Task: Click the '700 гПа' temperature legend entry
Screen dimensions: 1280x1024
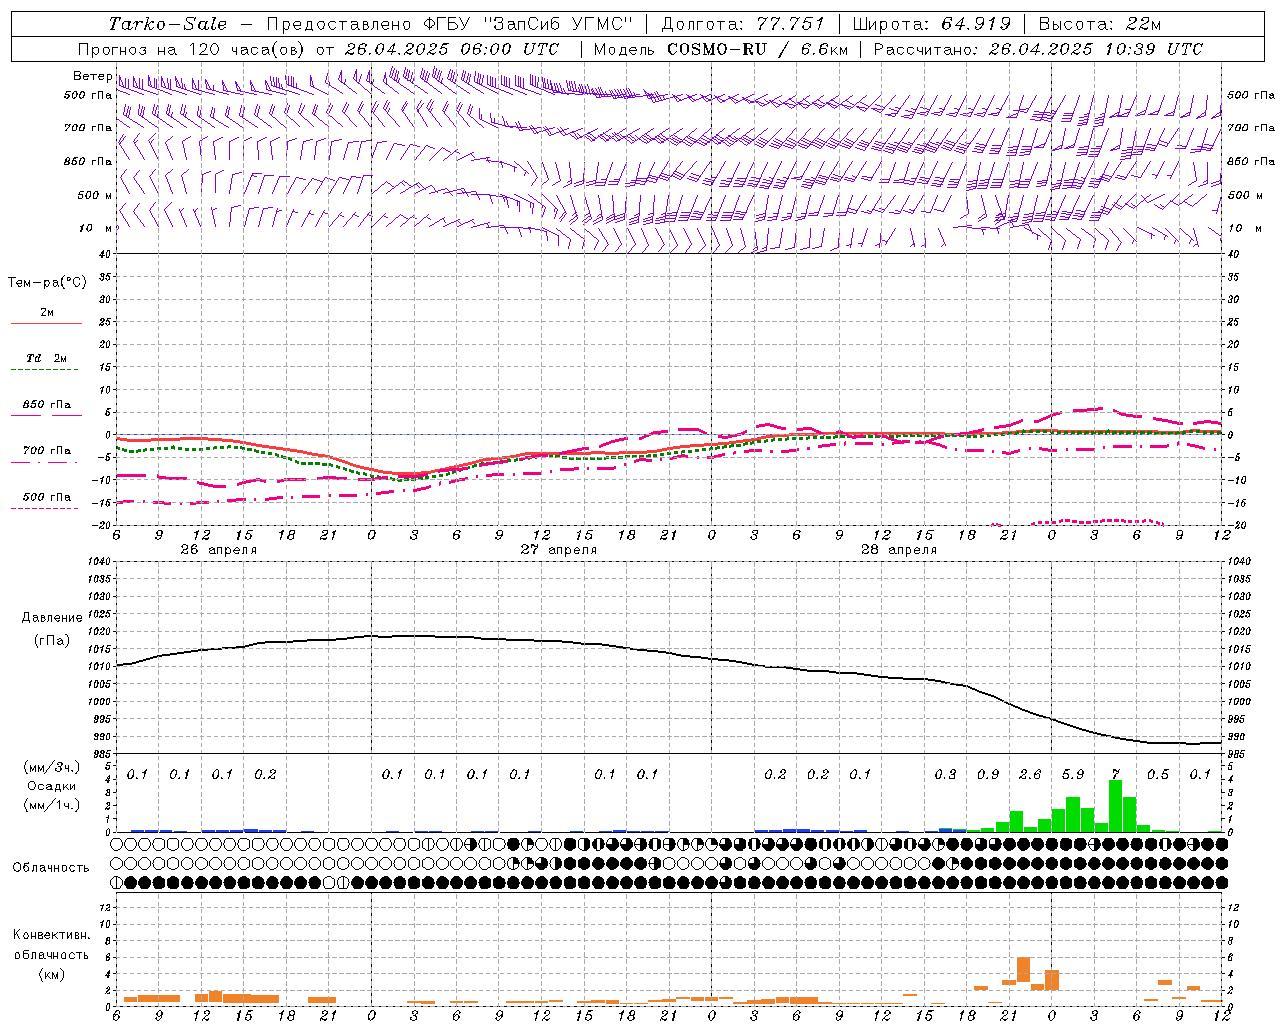Action: (47, 451)
